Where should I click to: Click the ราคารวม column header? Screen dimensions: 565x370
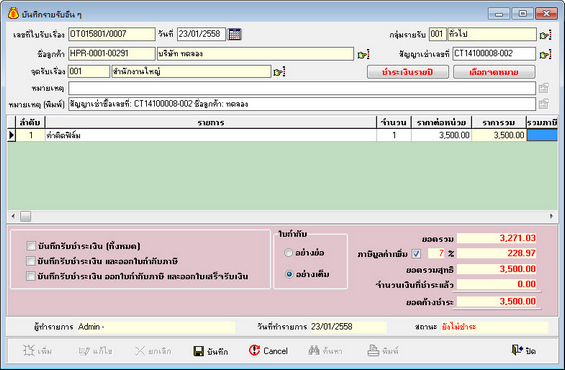pyautogui.click(x=499, y=122)
